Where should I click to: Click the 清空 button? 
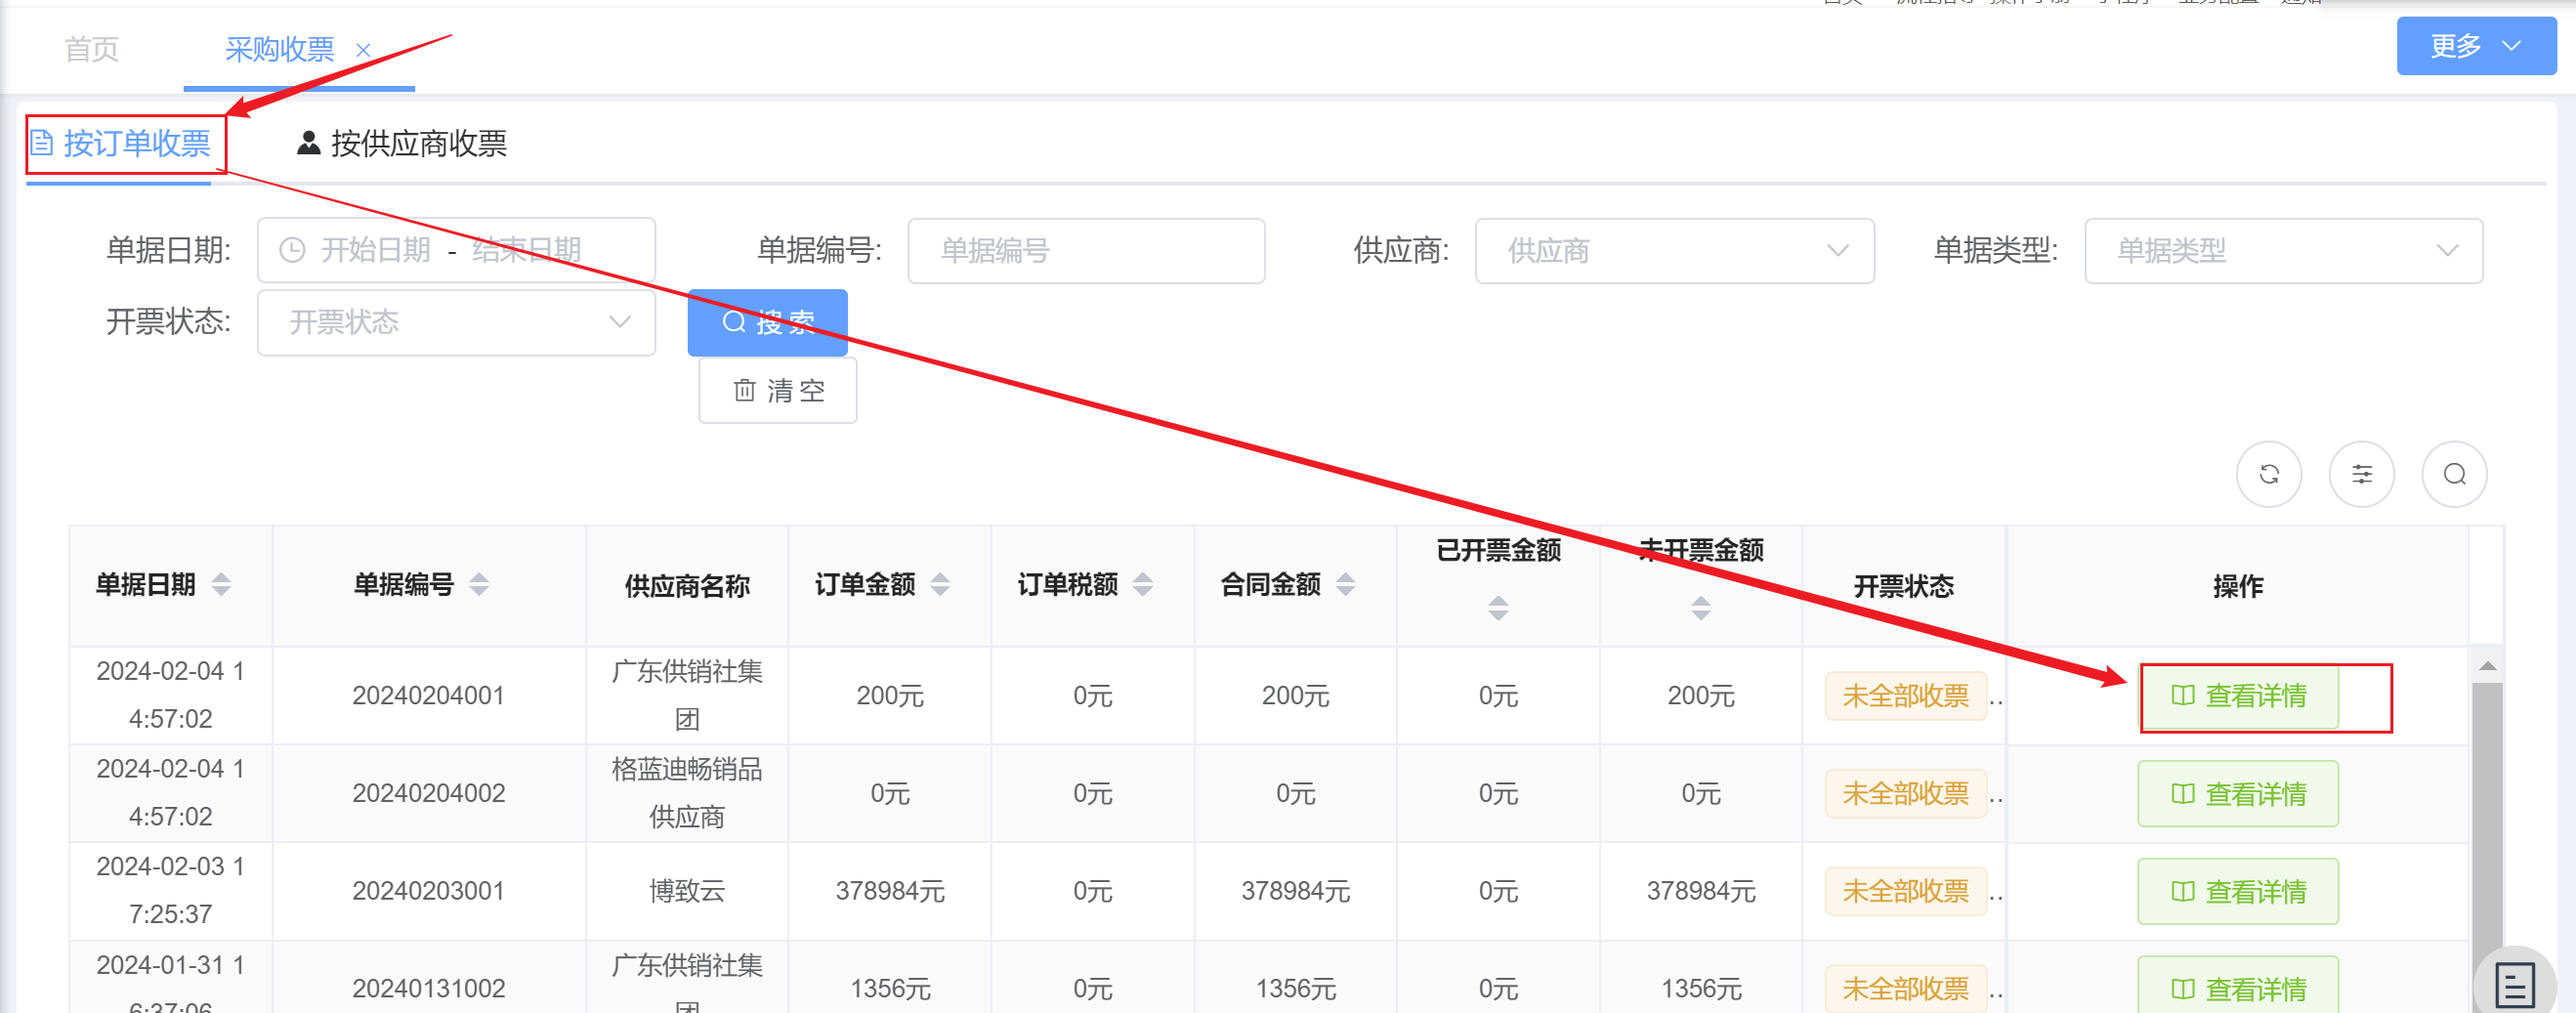click(x=778, y=391)
